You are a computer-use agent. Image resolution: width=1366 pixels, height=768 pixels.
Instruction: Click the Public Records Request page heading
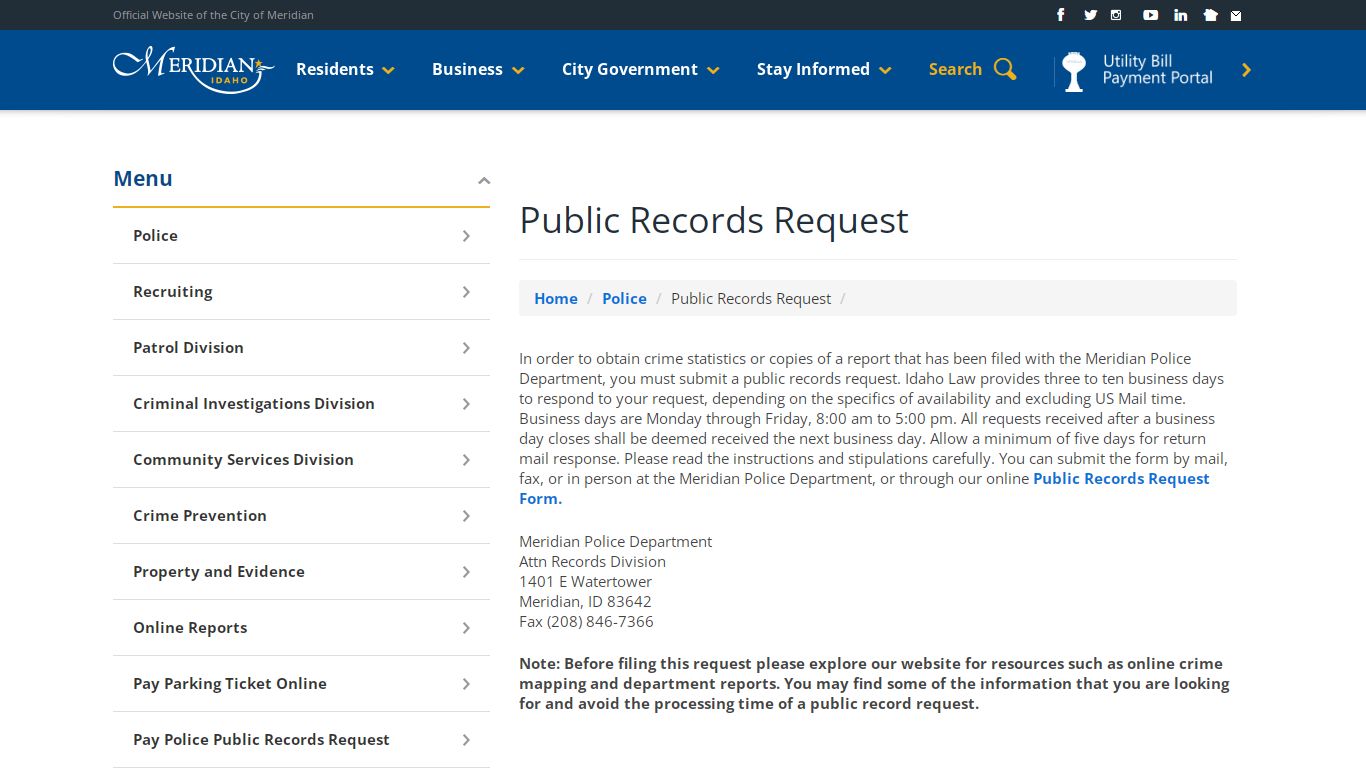[714, 220]
